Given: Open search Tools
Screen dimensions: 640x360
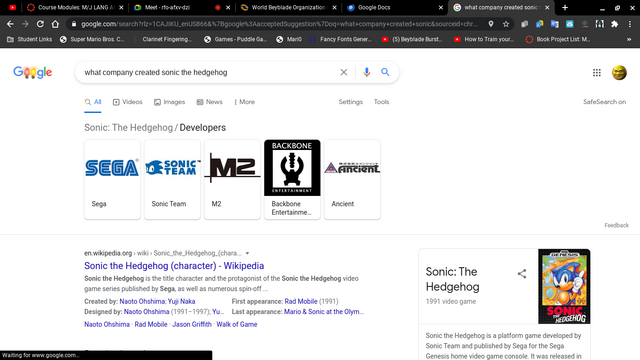Looking at the screenshot, I should 381,102.
